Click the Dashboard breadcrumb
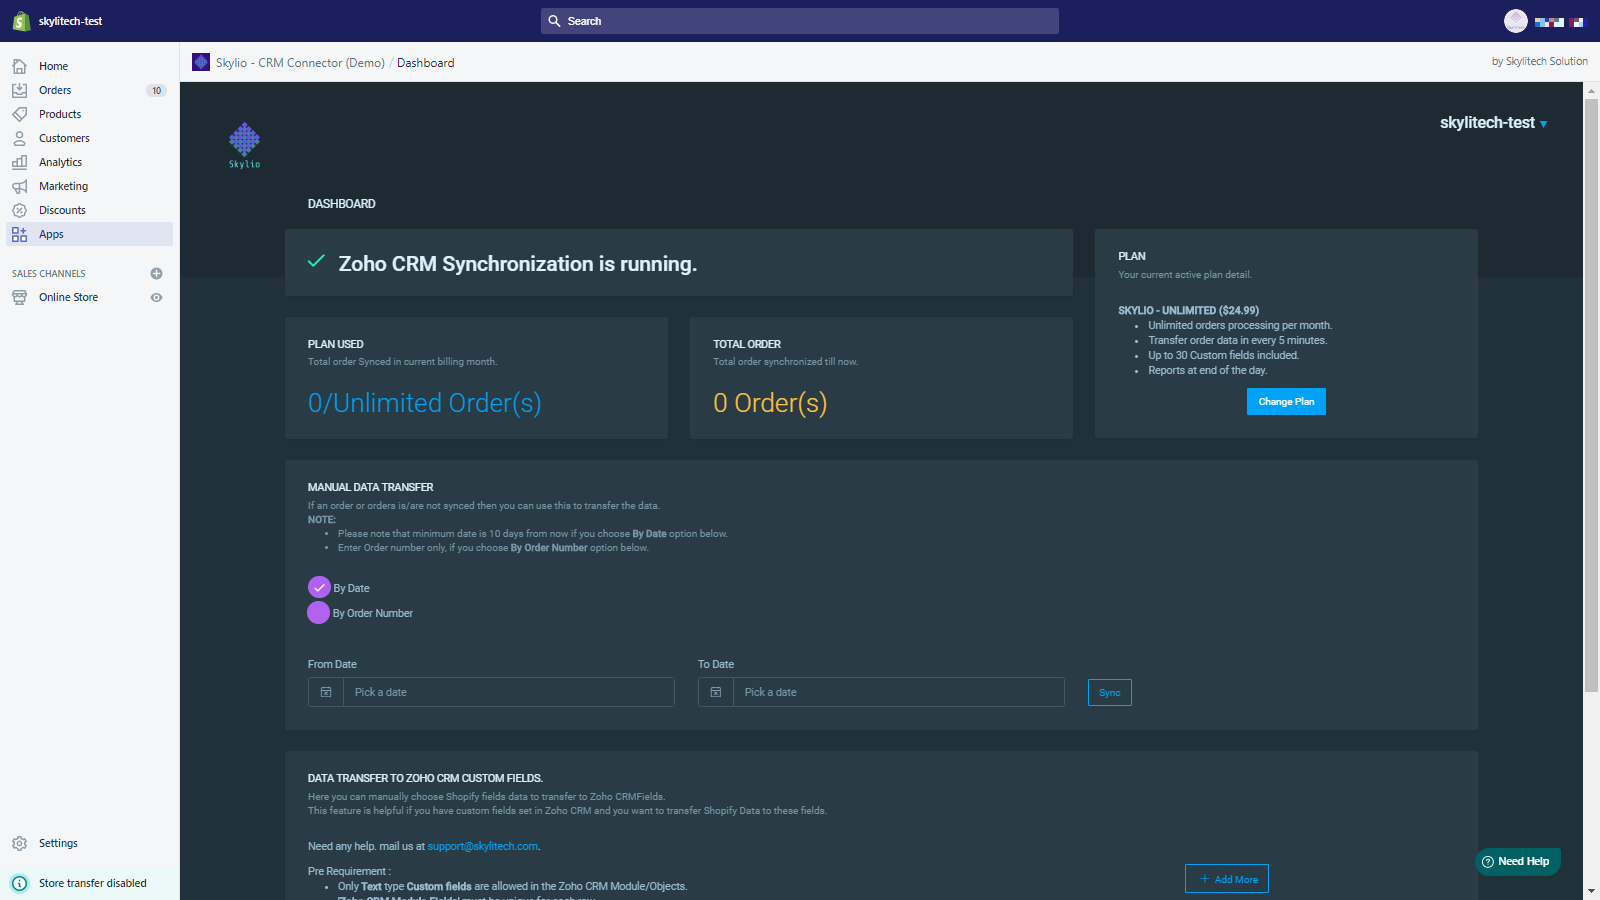The width and height of the screenshot is (1600, 900). (425, 62)
